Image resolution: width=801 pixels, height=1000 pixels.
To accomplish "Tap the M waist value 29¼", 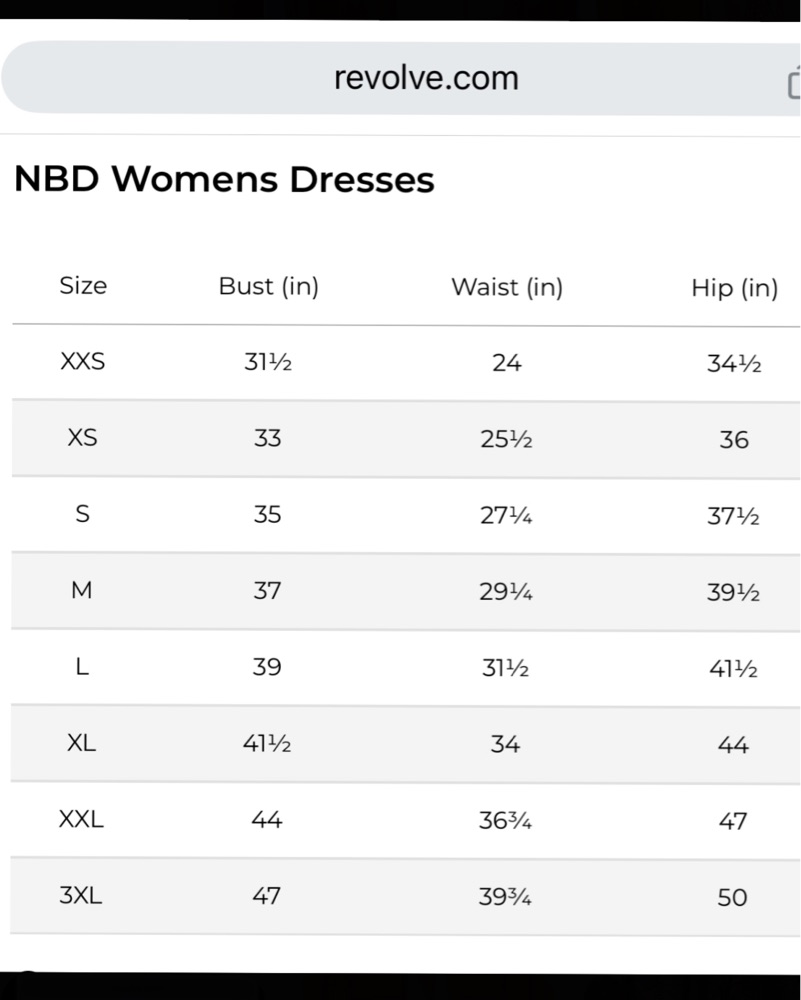I will point(506,592).
